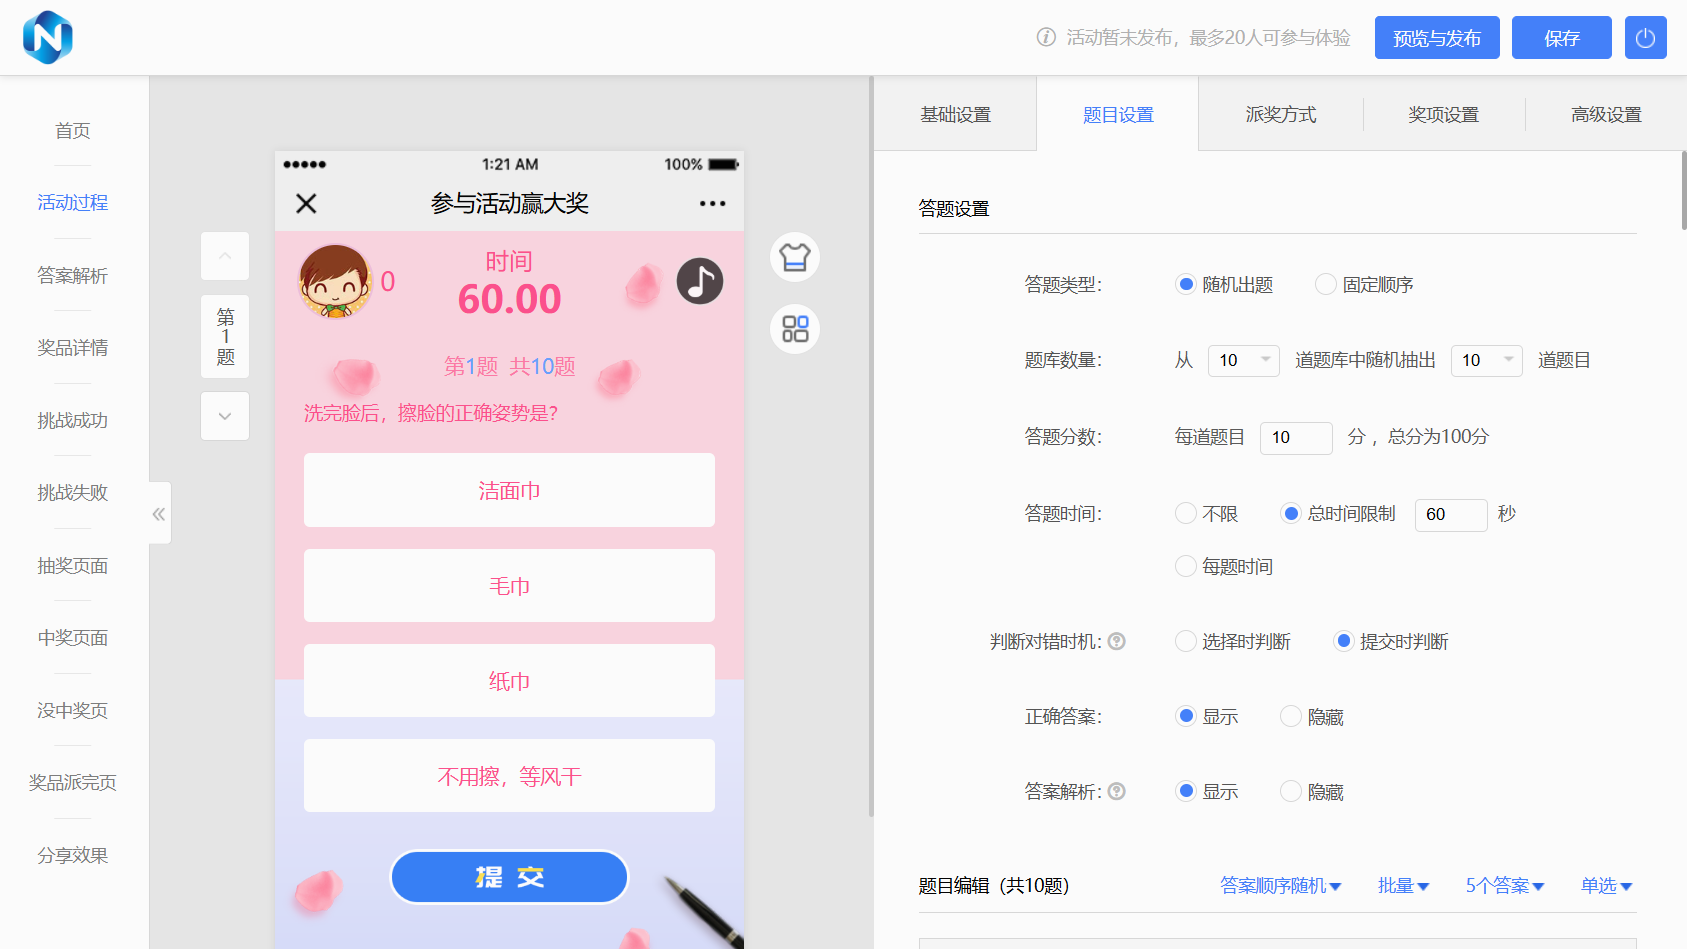
Task: Click the 预览与发布 button
Action: coord(1437,37)
